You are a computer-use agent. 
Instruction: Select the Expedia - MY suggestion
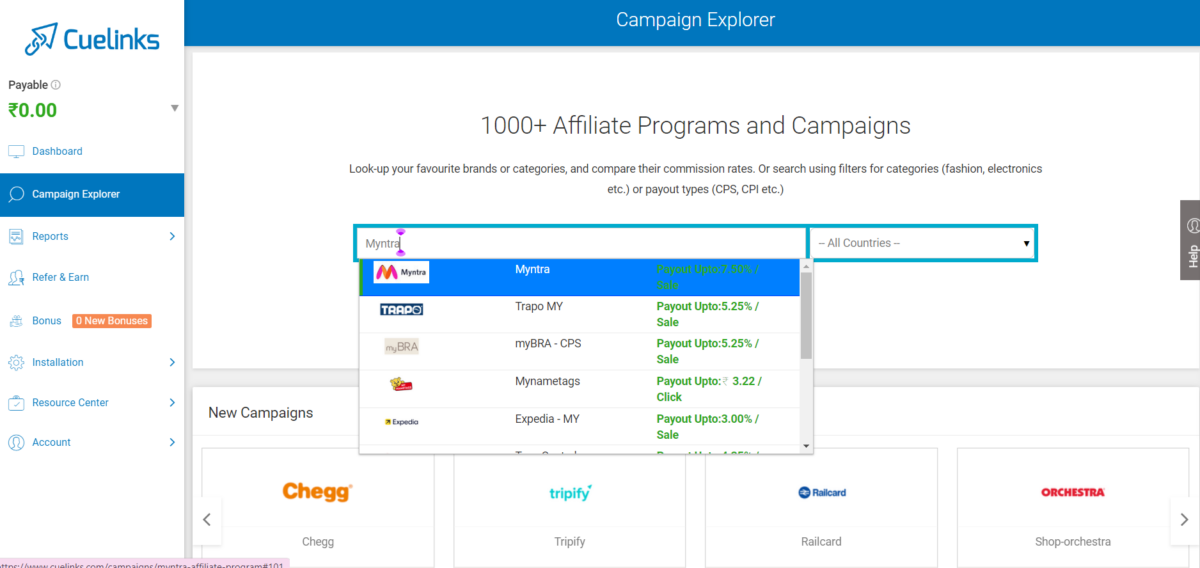point(580,426)
